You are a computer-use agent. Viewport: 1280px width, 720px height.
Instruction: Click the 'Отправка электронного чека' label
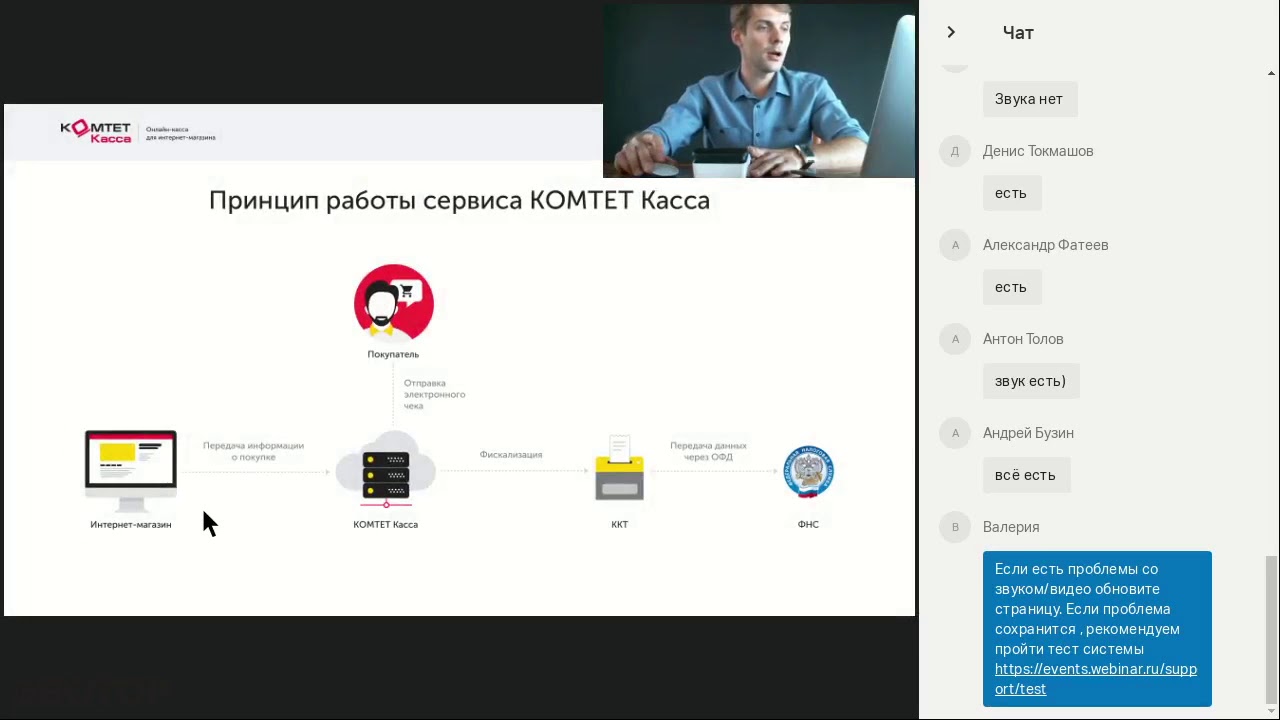click(434, 394)
